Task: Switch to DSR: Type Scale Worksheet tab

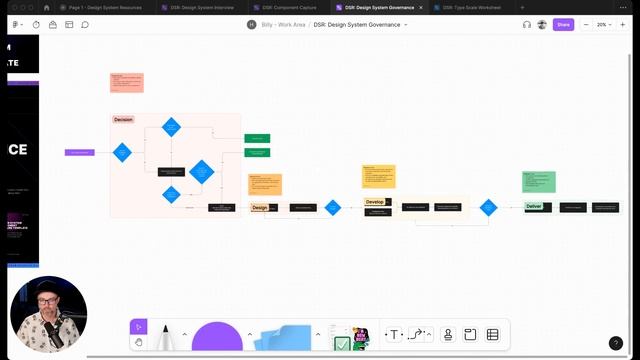Action: point(468,7)
